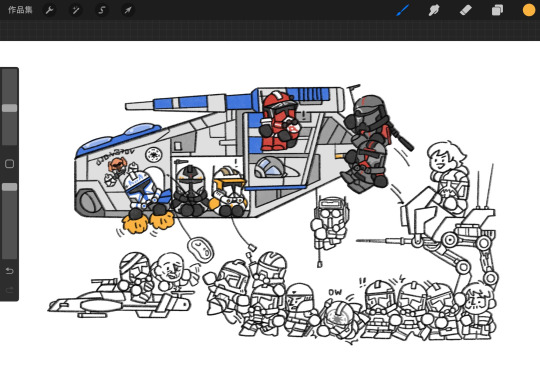Open the Layers panel
This screenshot has width=540, height=377.
[x=497, y=10]
